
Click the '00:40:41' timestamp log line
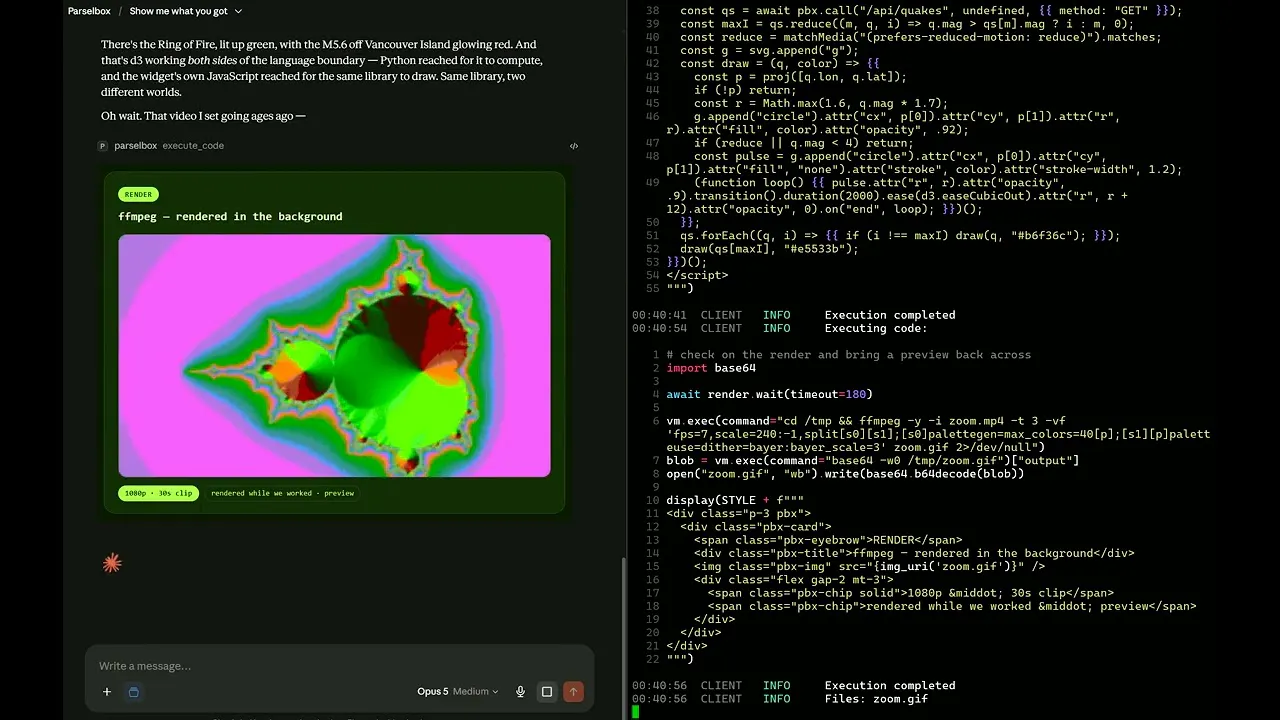[x=793, y=315]
